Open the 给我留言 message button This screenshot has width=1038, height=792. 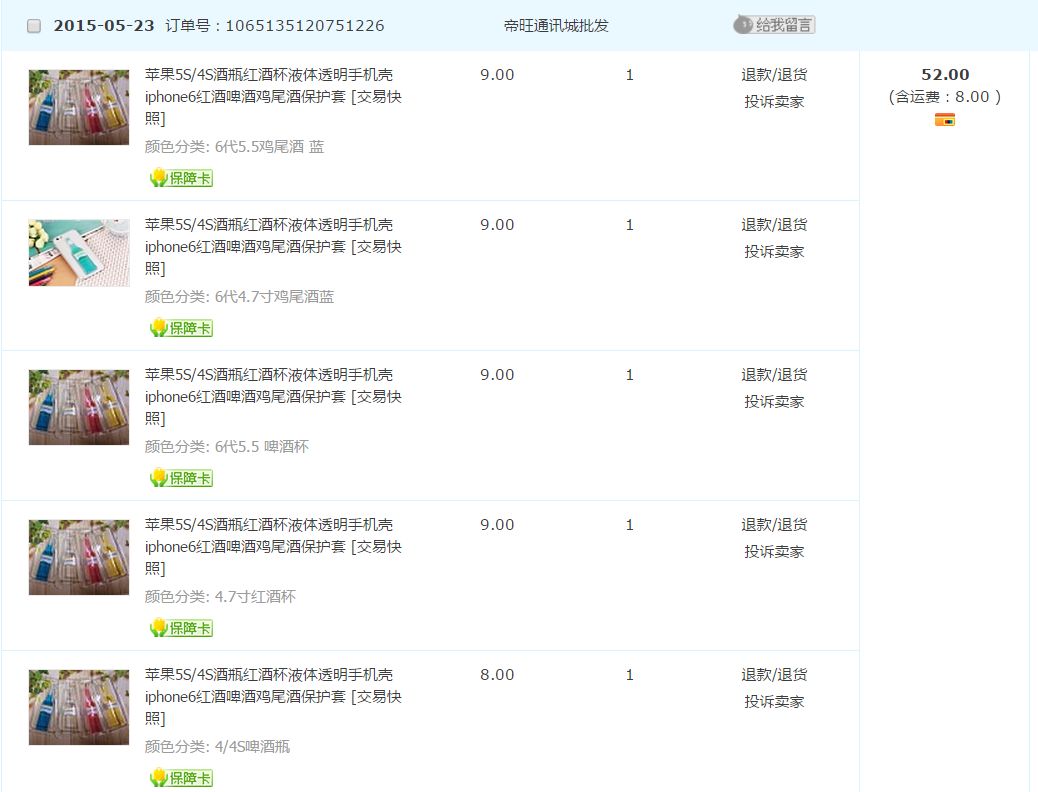[774, 25]
